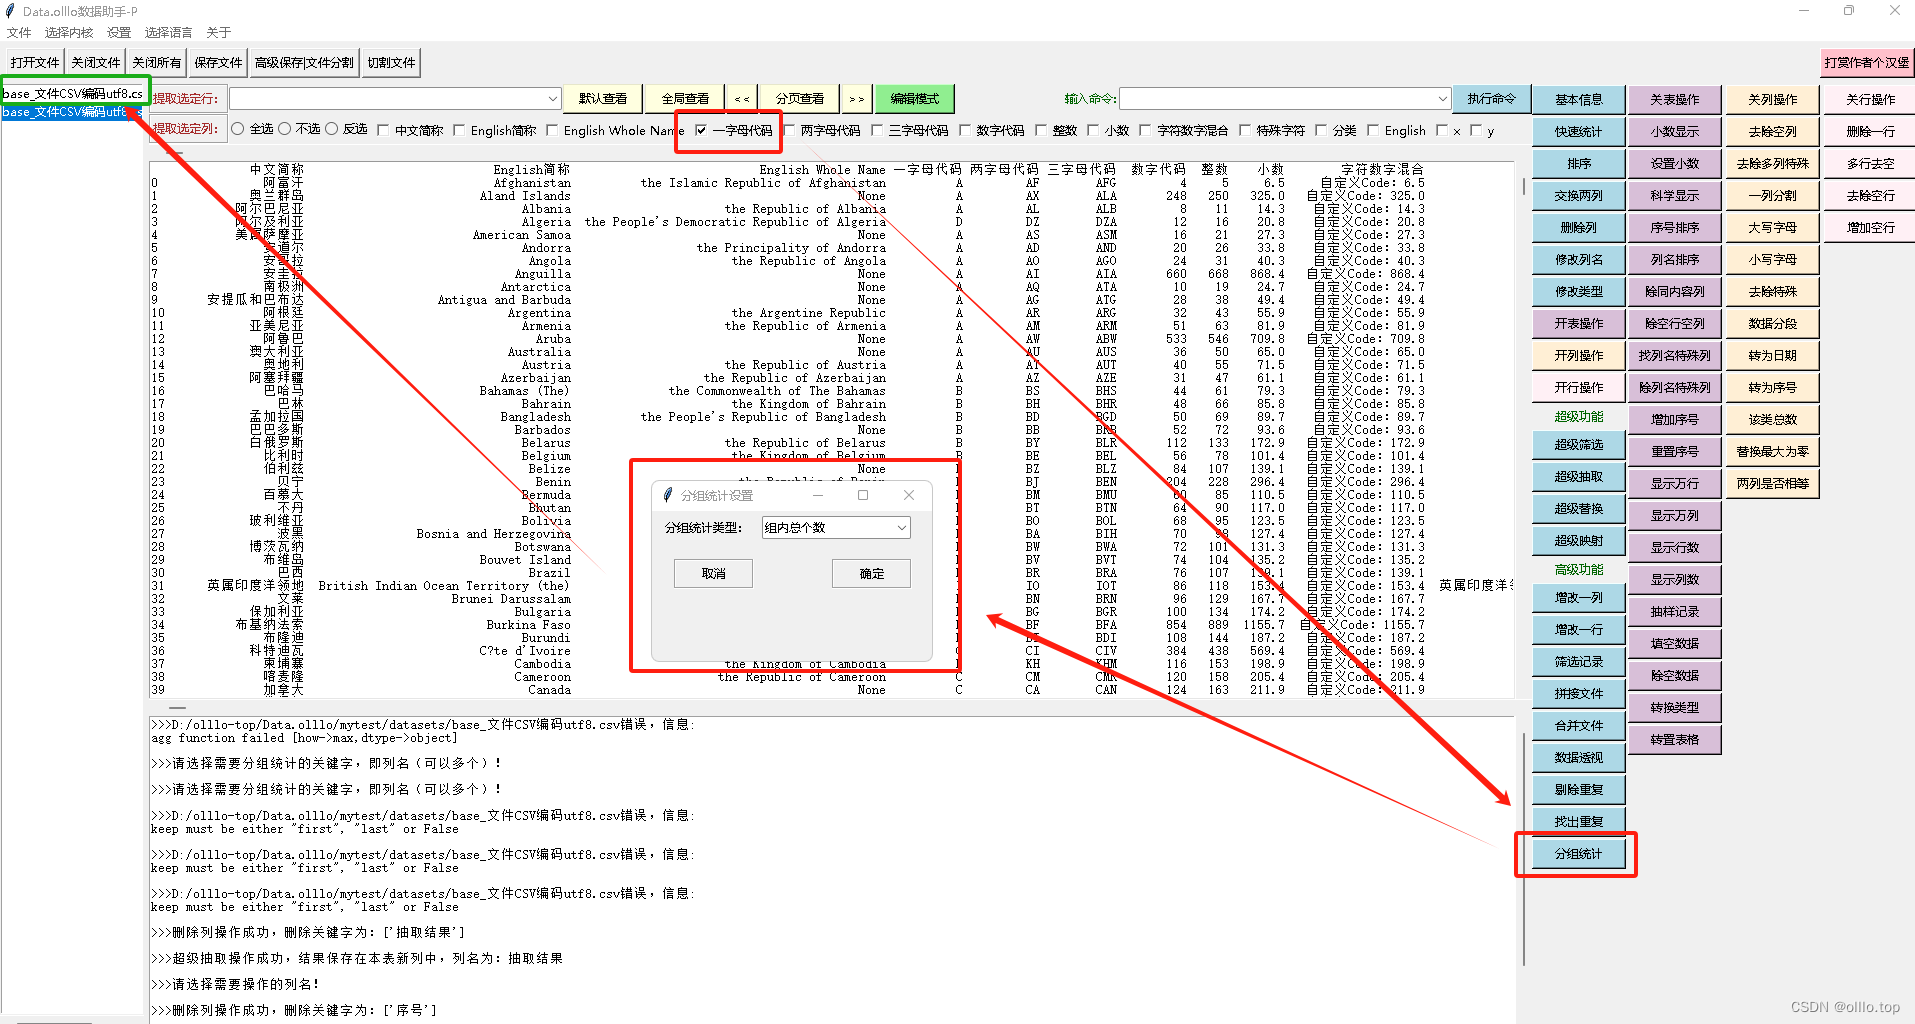Select the 超级筛选 super filter function

(x=1577, y=444)
